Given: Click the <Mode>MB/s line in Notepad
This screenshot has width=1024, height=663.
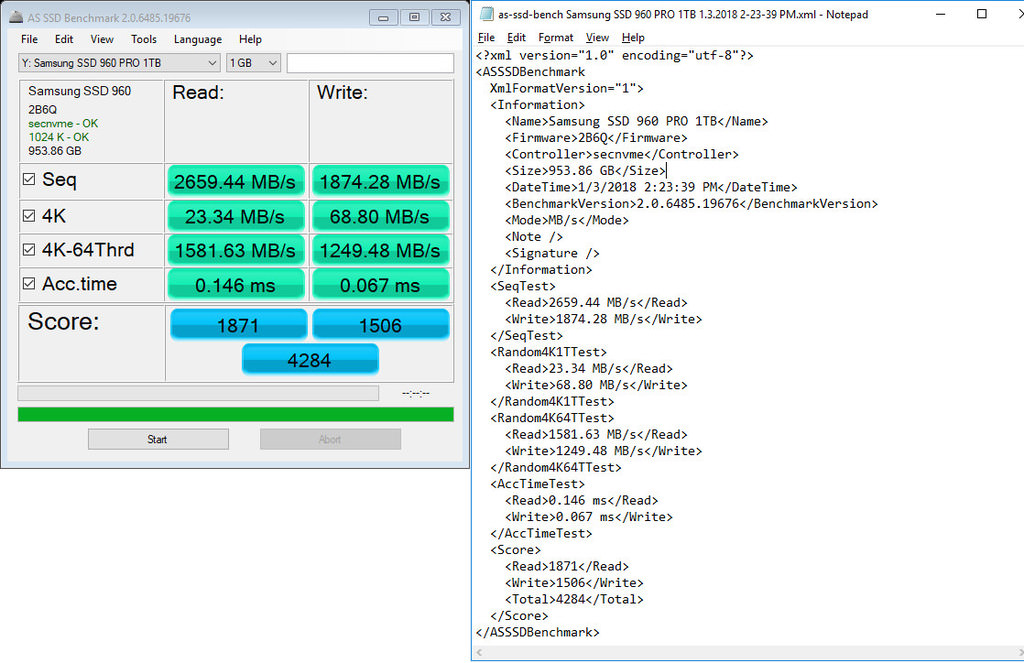Looking at the screenshot, I should (x=566, y=220).
